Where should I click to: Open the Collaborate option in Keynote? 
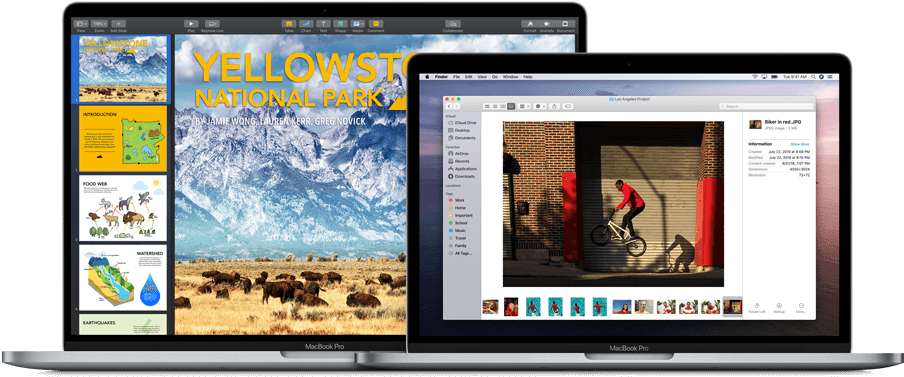[453, 24]
